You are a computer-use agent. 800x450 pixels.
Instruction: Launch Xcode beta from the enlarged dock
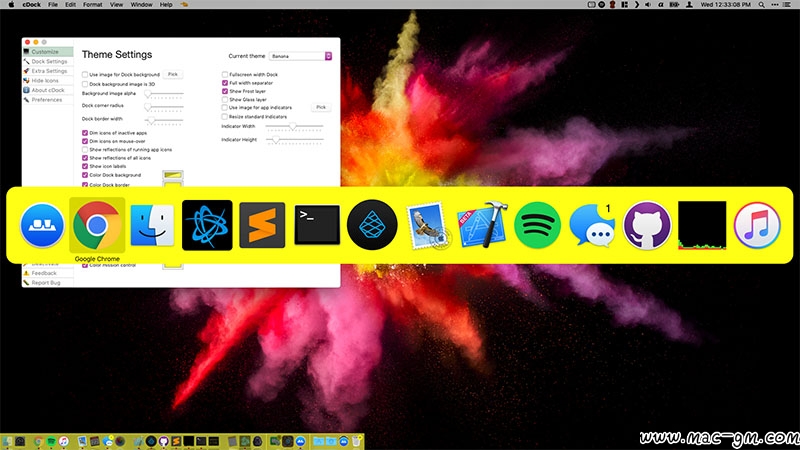point(482,225)
